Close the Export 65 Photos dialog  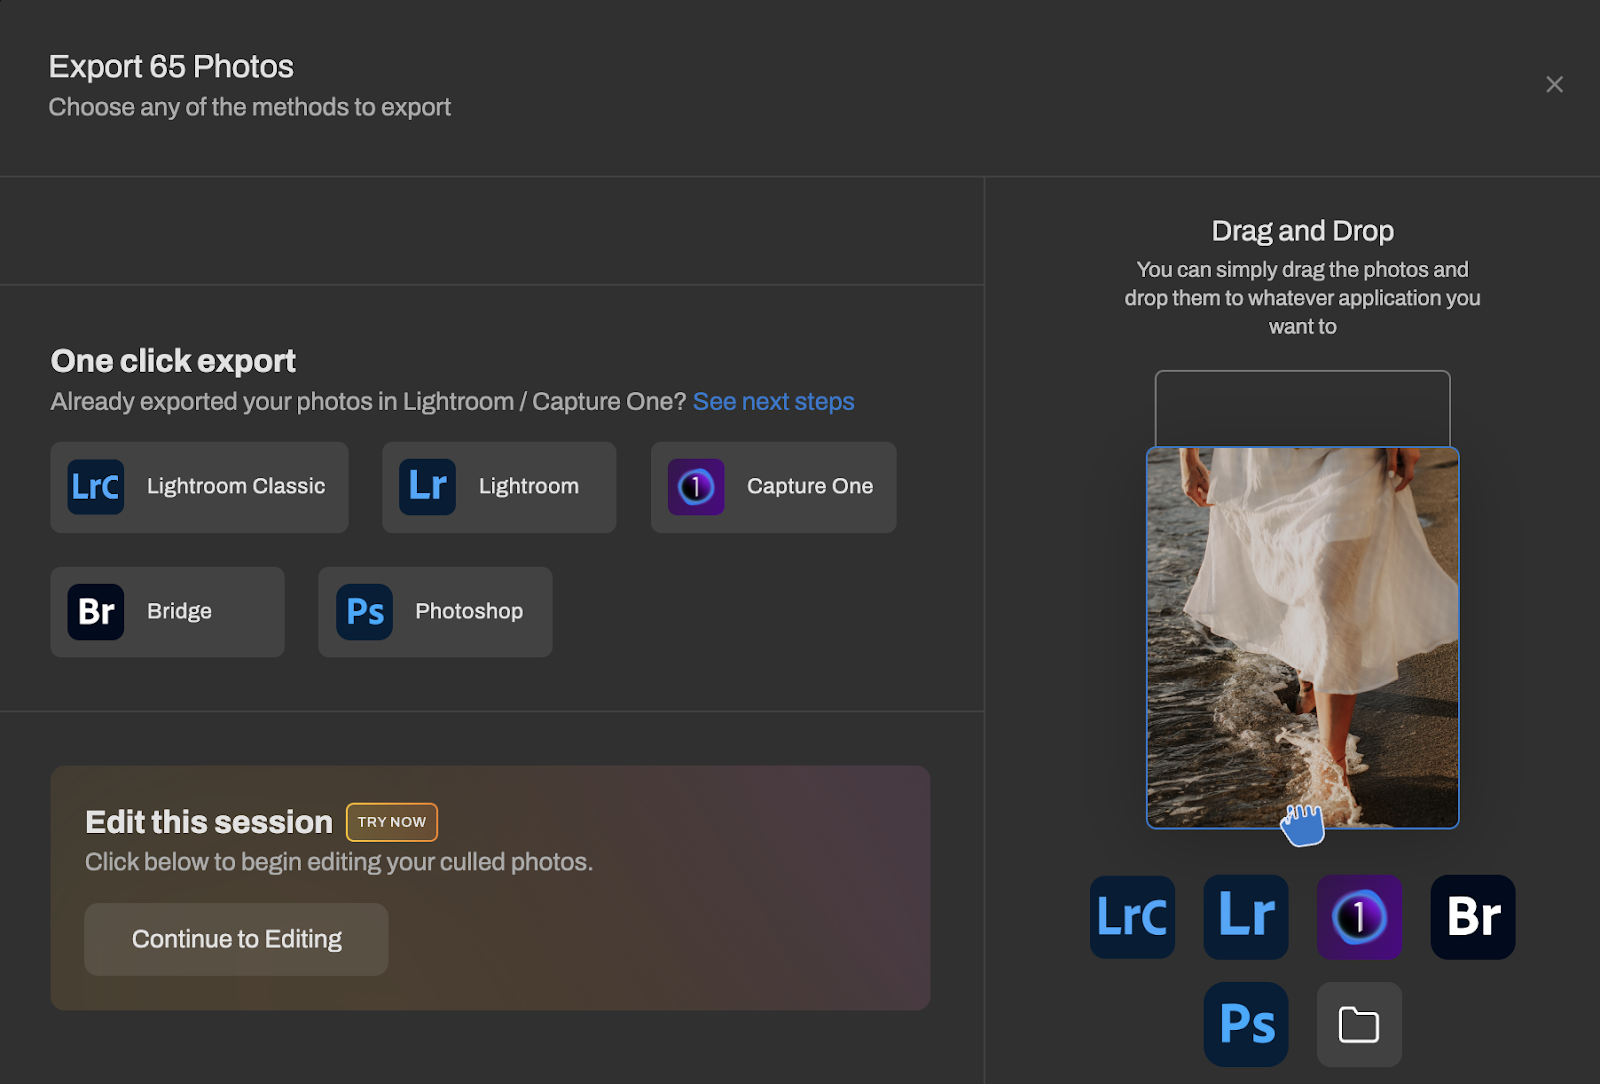(1554, 85)
